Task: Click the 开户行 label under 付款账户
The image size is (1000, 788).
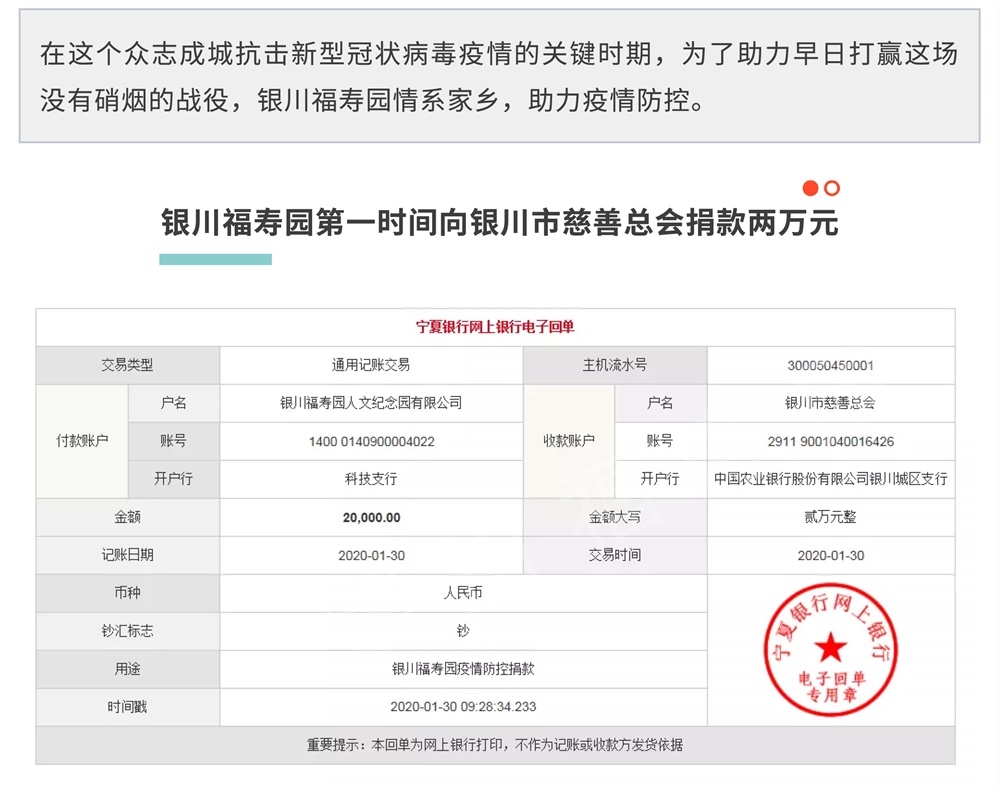Action: click(173, 479)
